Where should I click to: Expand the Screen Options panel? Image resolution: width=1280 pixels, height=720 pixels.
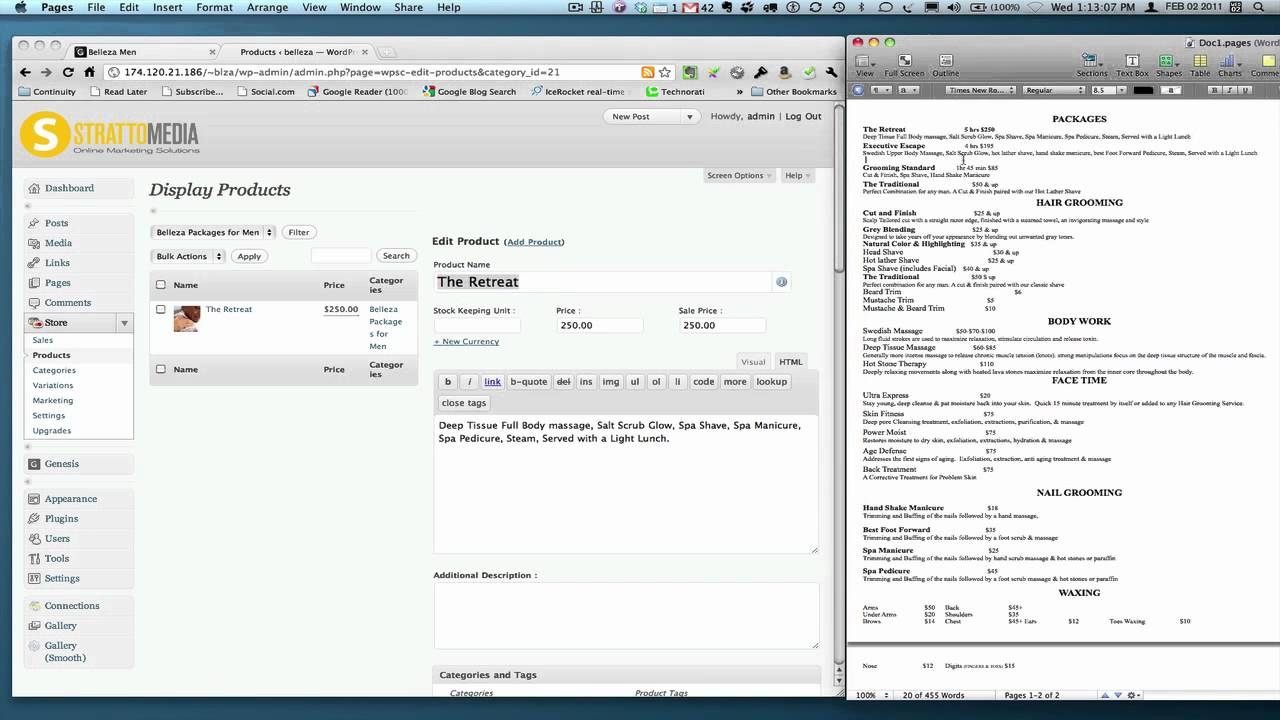(740, 175)
